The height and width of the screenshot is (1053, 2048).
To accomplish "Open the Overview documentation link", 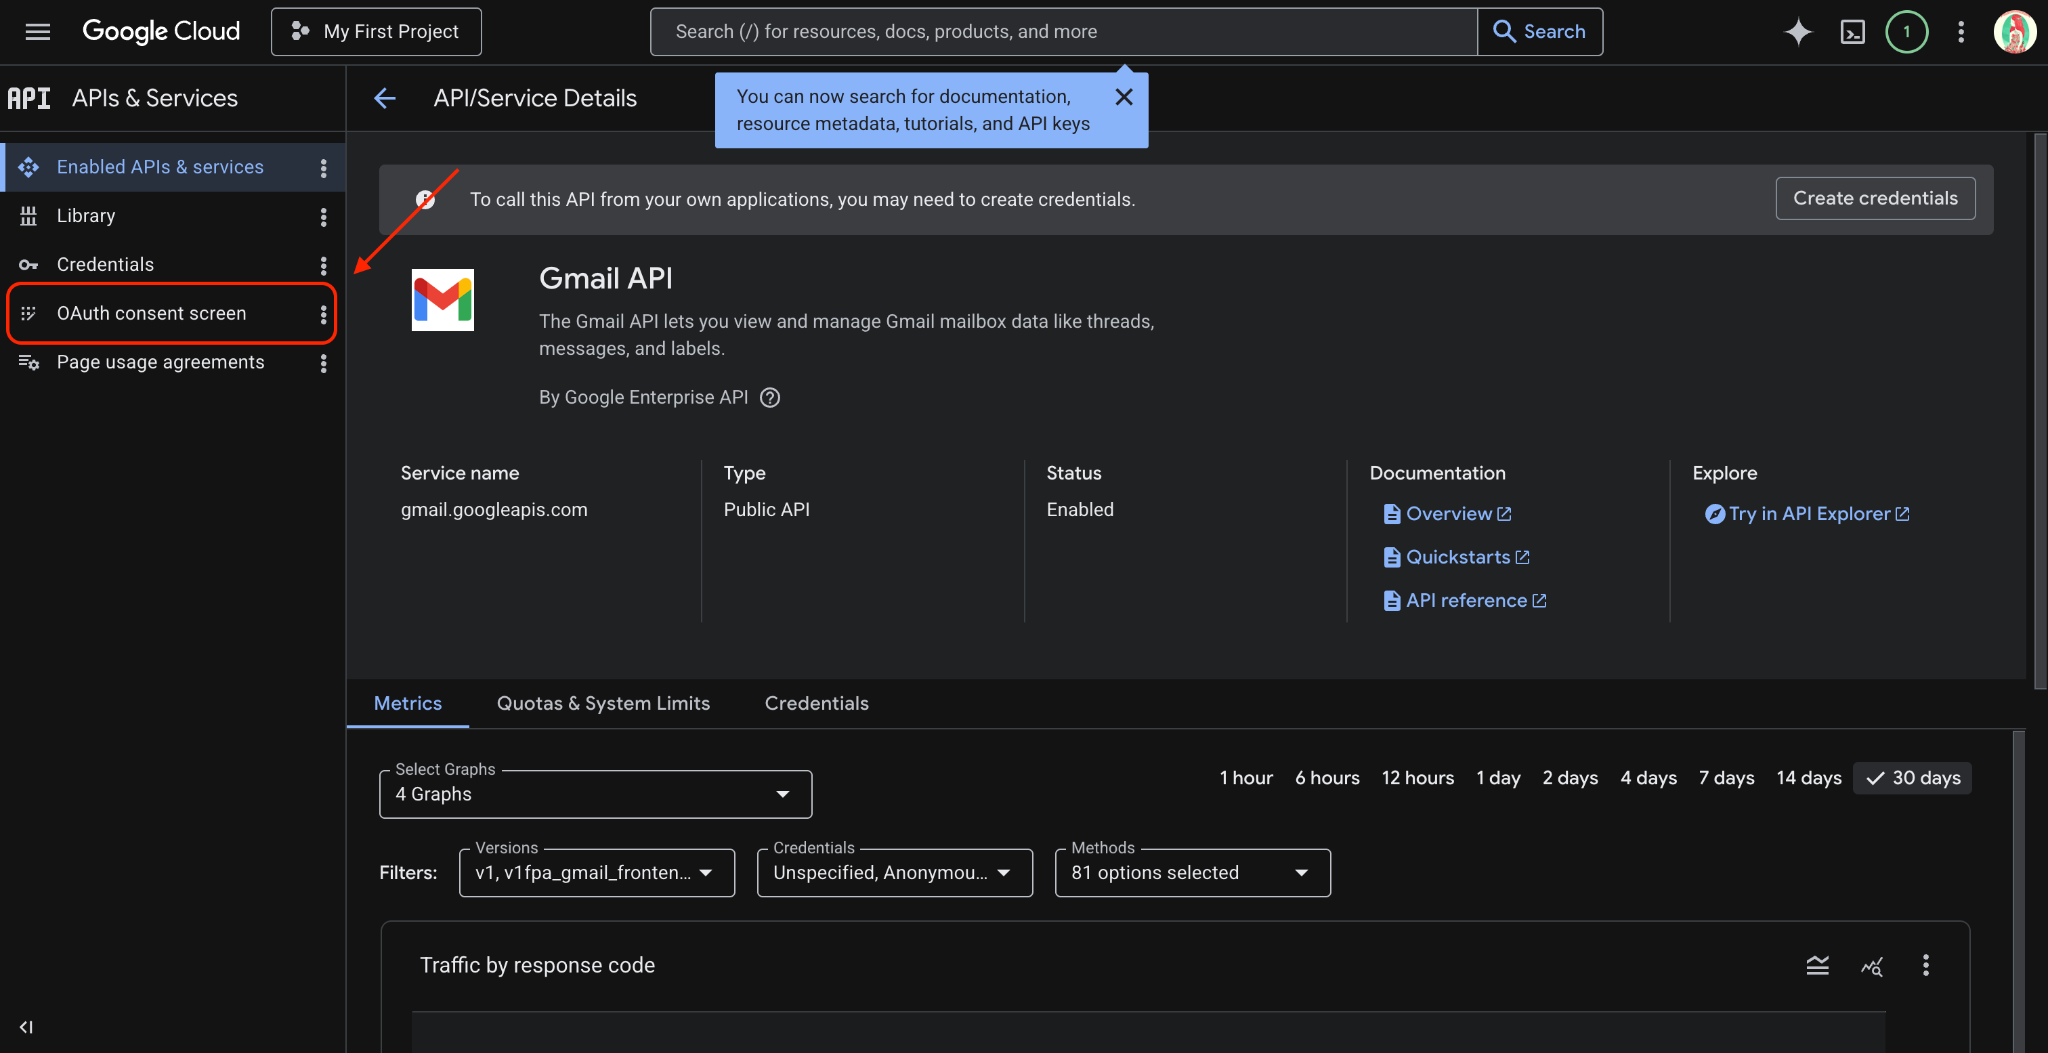I will 1447,514.
